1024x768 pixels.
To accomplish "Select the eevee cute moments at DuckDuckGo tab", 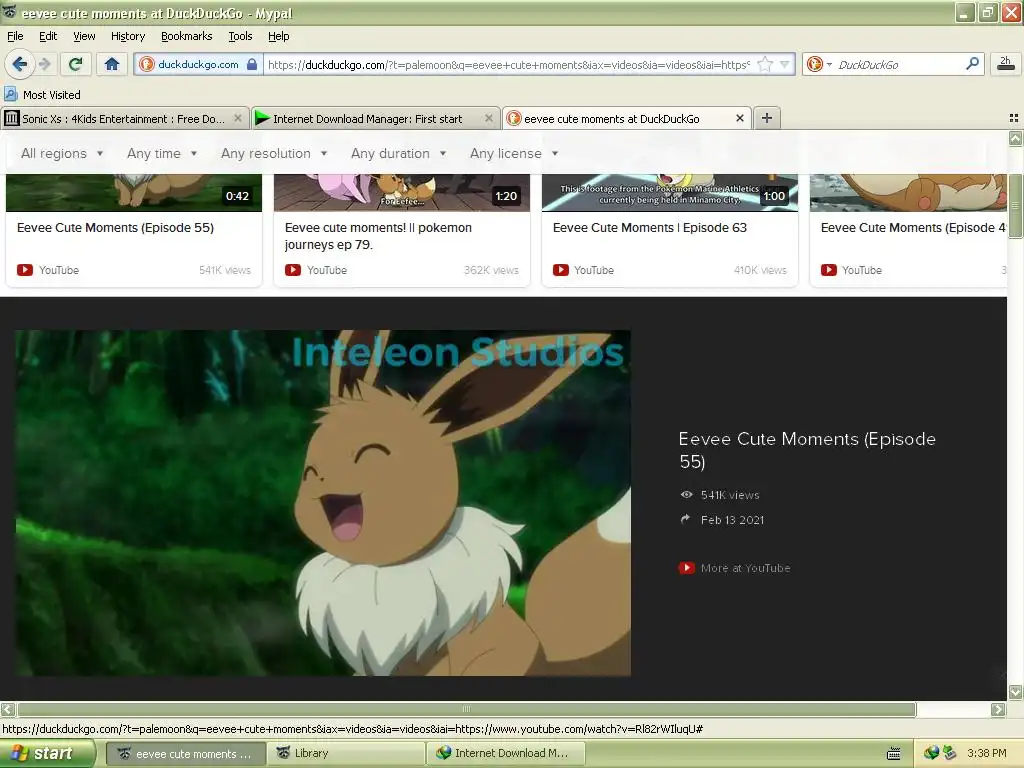I will click(627, 119).
